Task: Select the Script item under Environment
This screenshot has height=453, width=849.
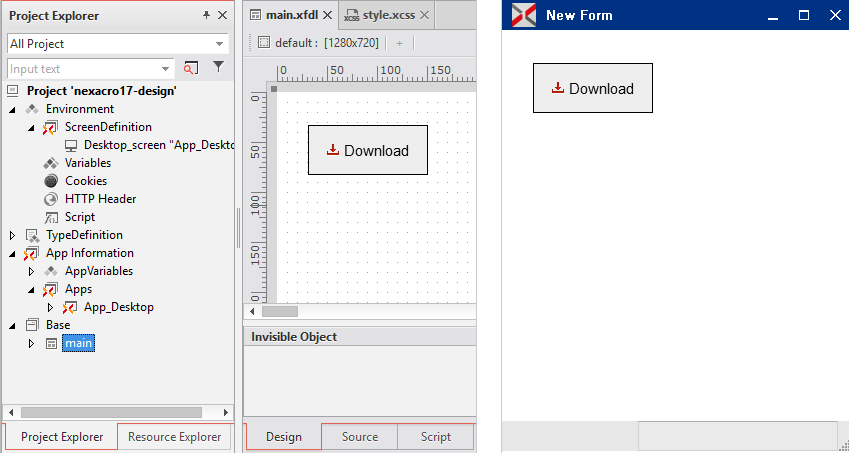Action: pos(80,217)
